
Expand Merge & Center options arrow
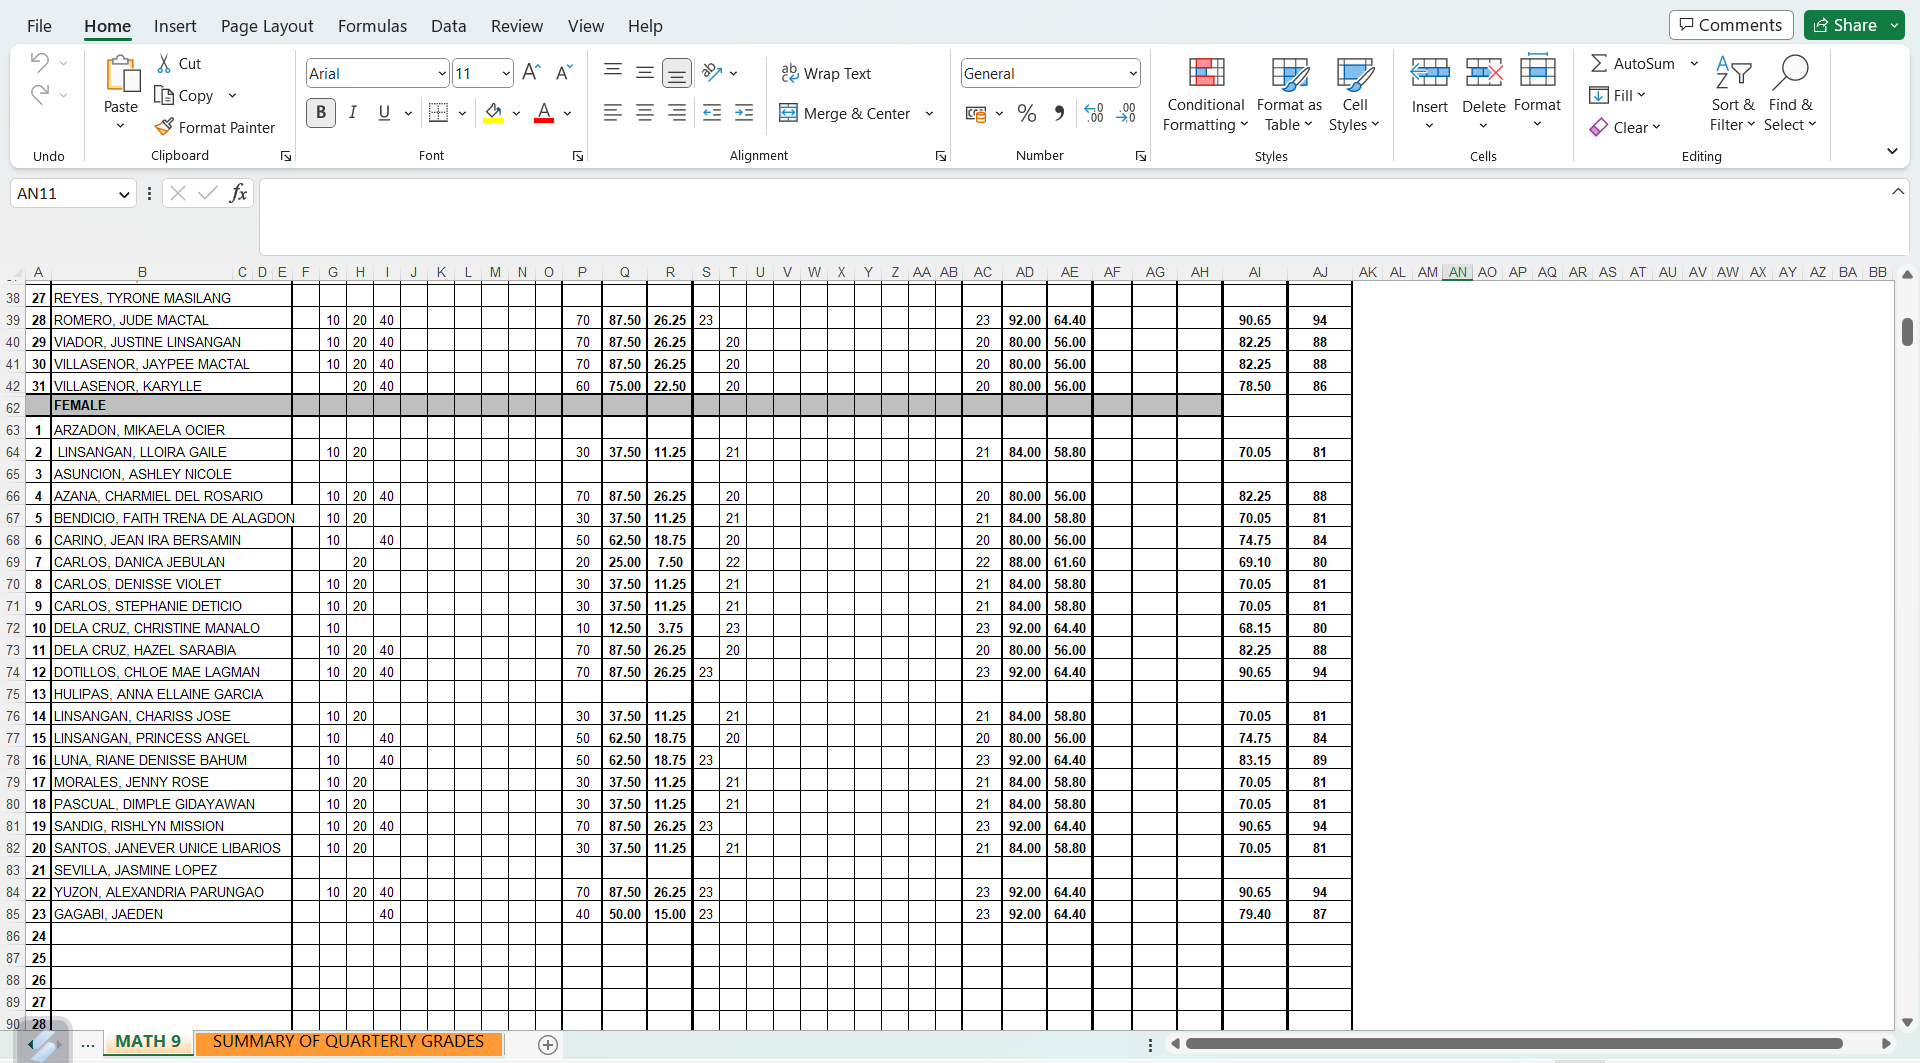pos(929,113)
